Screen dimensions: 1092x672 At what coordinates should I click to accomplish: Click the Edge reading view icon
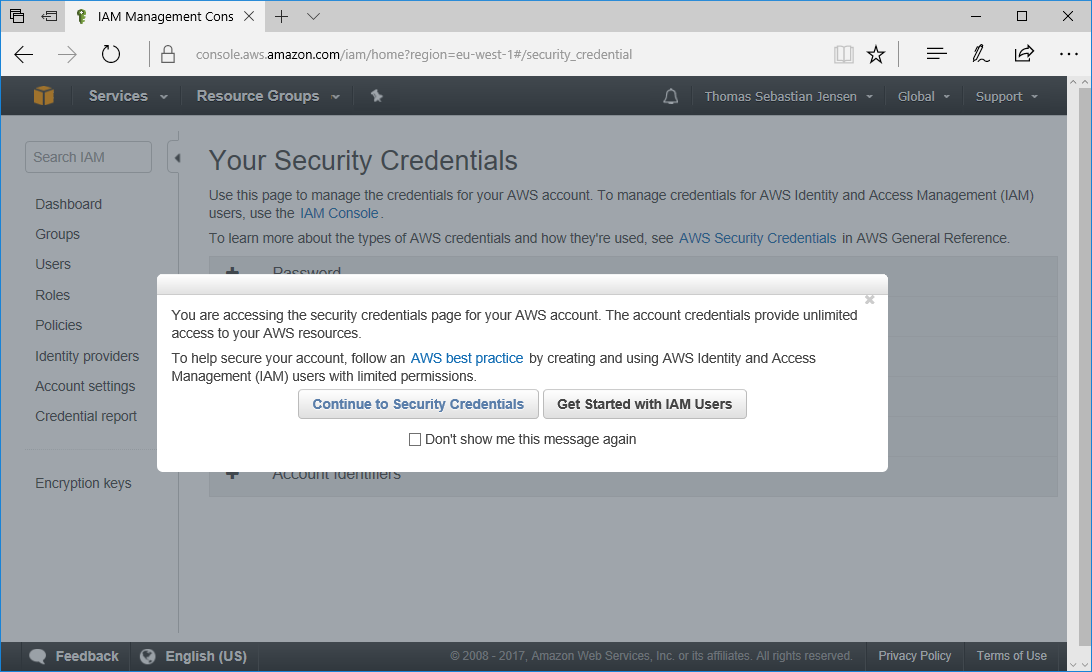pos(844,54)
